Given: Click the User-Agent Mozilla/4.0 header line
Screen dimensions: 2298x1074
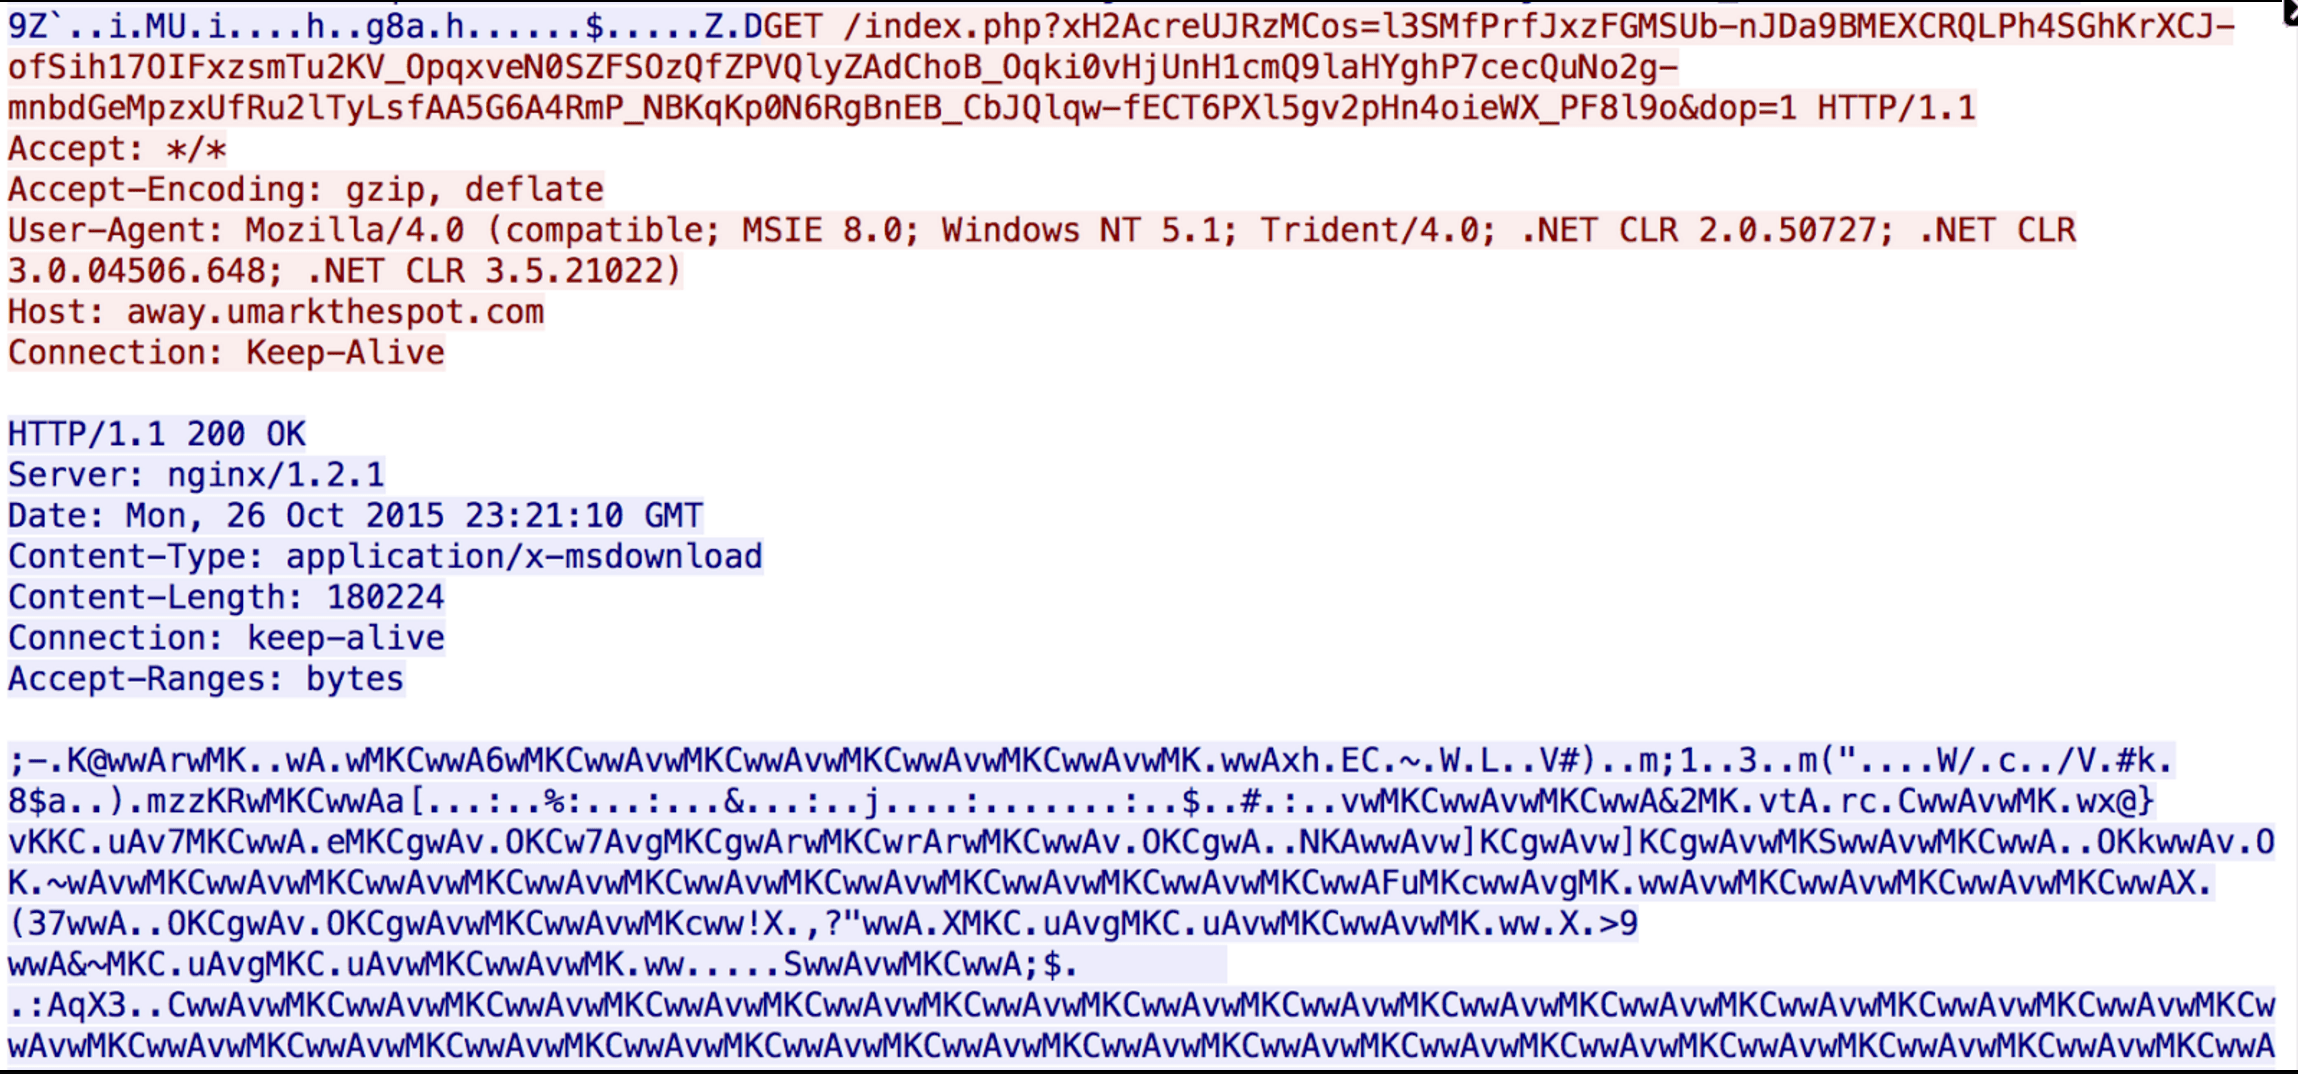Looking at the screenshot, I should pyautogui.click(x=1042, y=231).
